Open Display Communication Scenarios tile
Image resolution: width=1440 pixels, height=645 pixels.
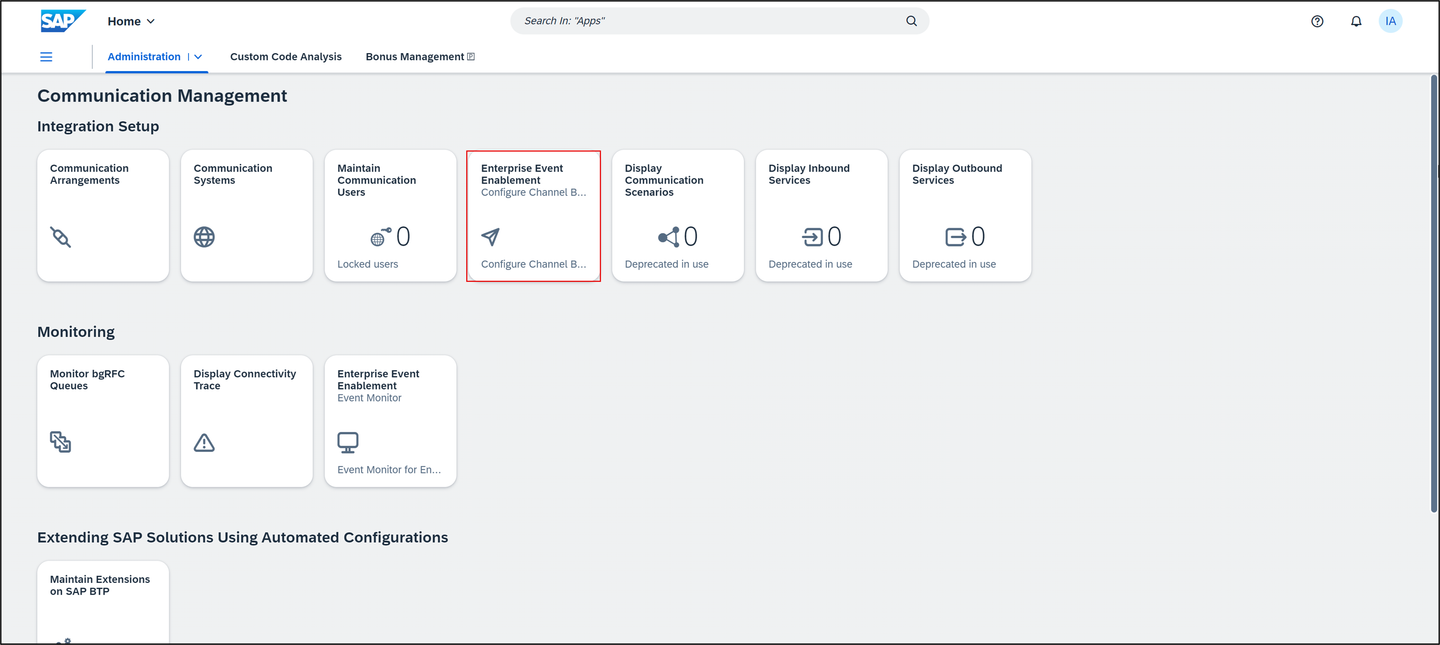click(x=678, y=216)
